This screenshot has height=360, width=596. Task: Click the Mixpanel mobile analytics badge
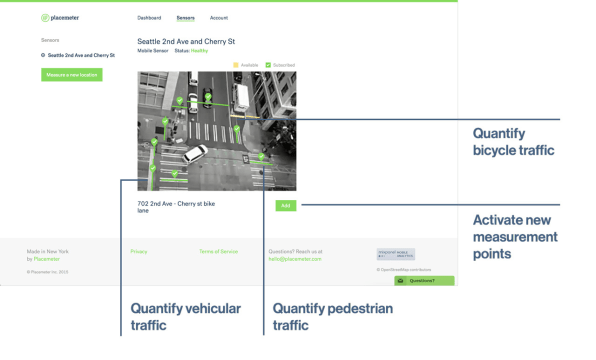pos(396,254)
